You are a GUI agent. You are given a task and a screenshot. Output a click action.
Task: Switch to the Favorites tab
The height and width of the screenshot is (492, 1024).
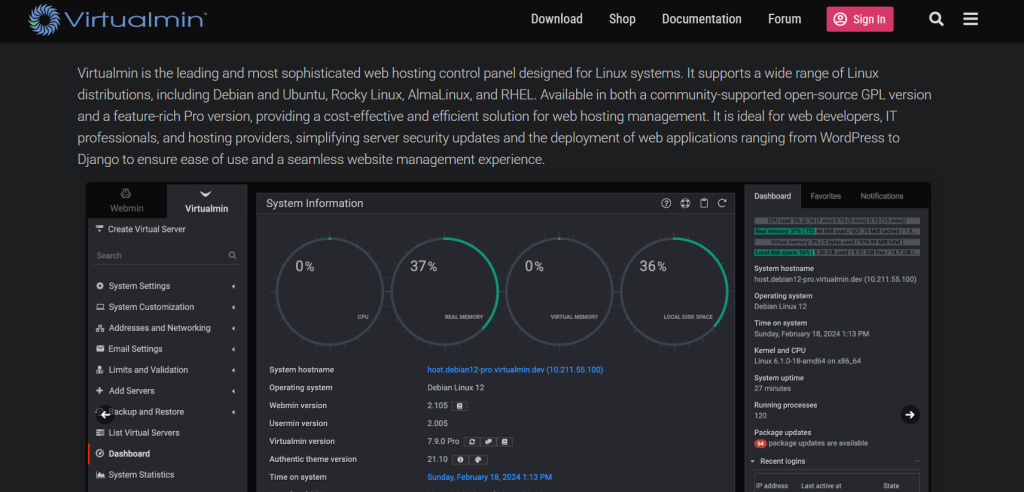(825, 196)
